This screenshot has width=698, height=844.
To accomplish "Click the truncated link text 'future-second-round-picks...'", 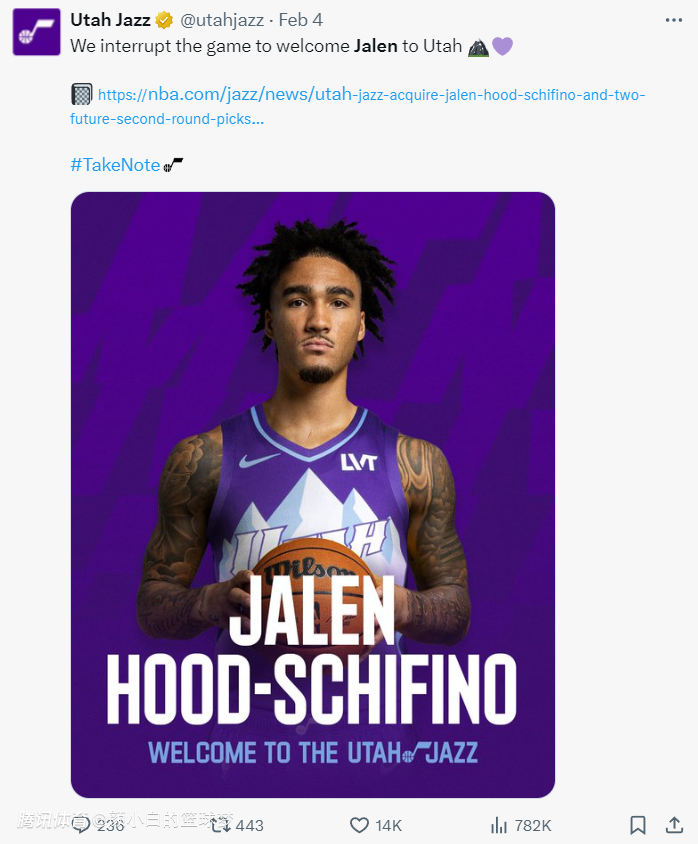I will [167, 119].
